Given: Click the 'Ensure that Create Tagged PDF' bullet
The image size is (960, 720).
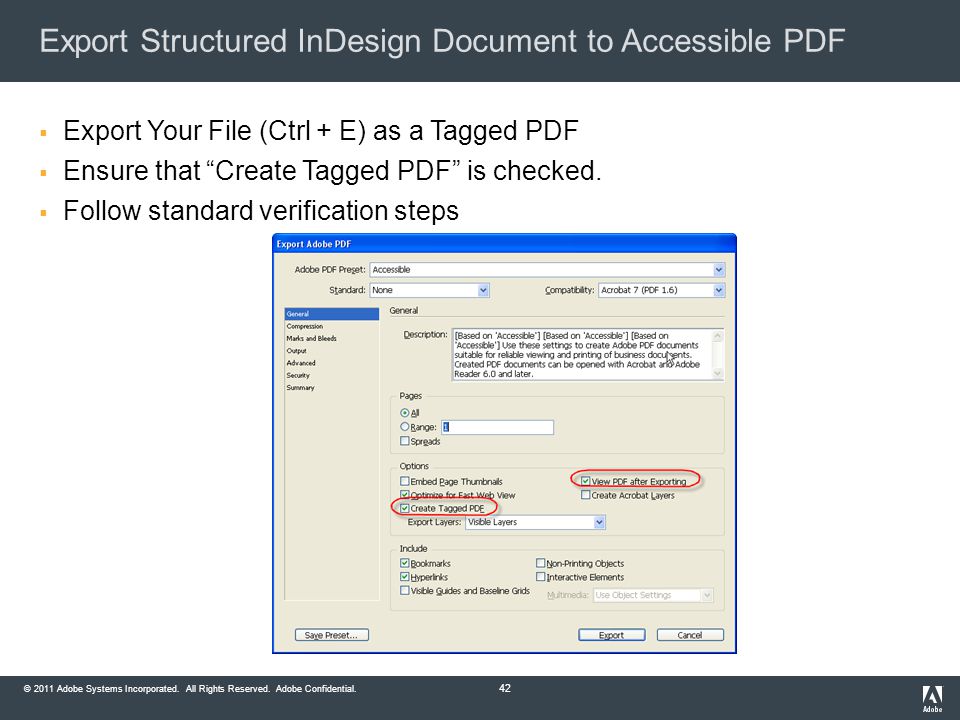Looking at the screenshot, I should coord(332,171).
